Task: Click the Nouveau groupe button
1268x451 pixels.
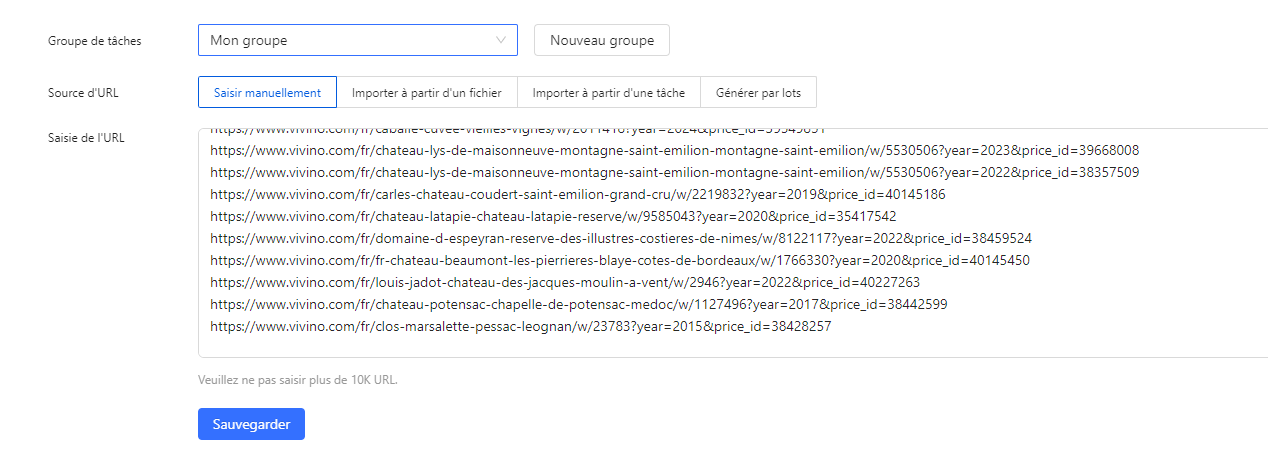Action: click(601, 40)
